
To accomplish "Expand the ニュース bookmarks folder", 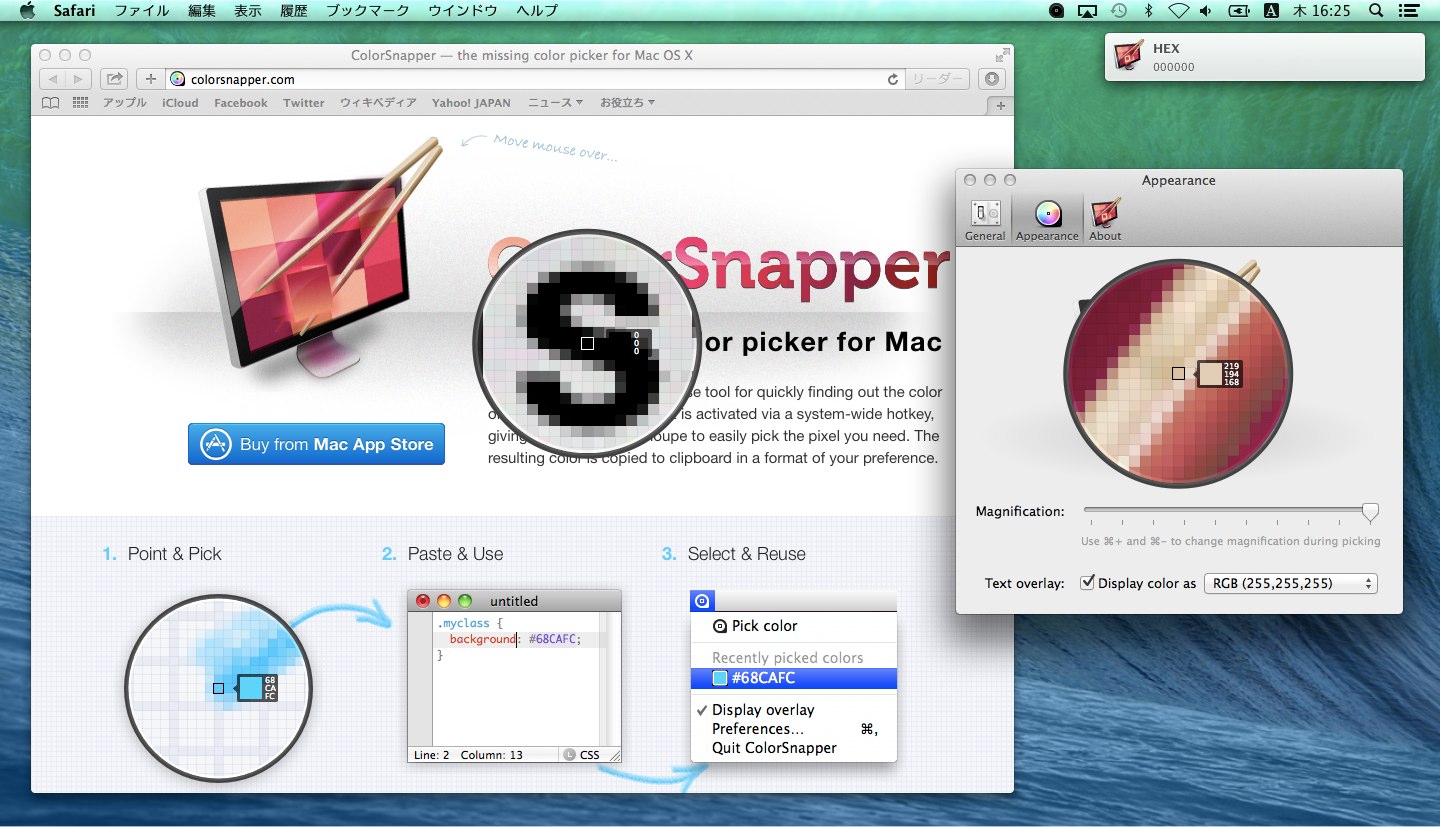I will tap(555, 103).
